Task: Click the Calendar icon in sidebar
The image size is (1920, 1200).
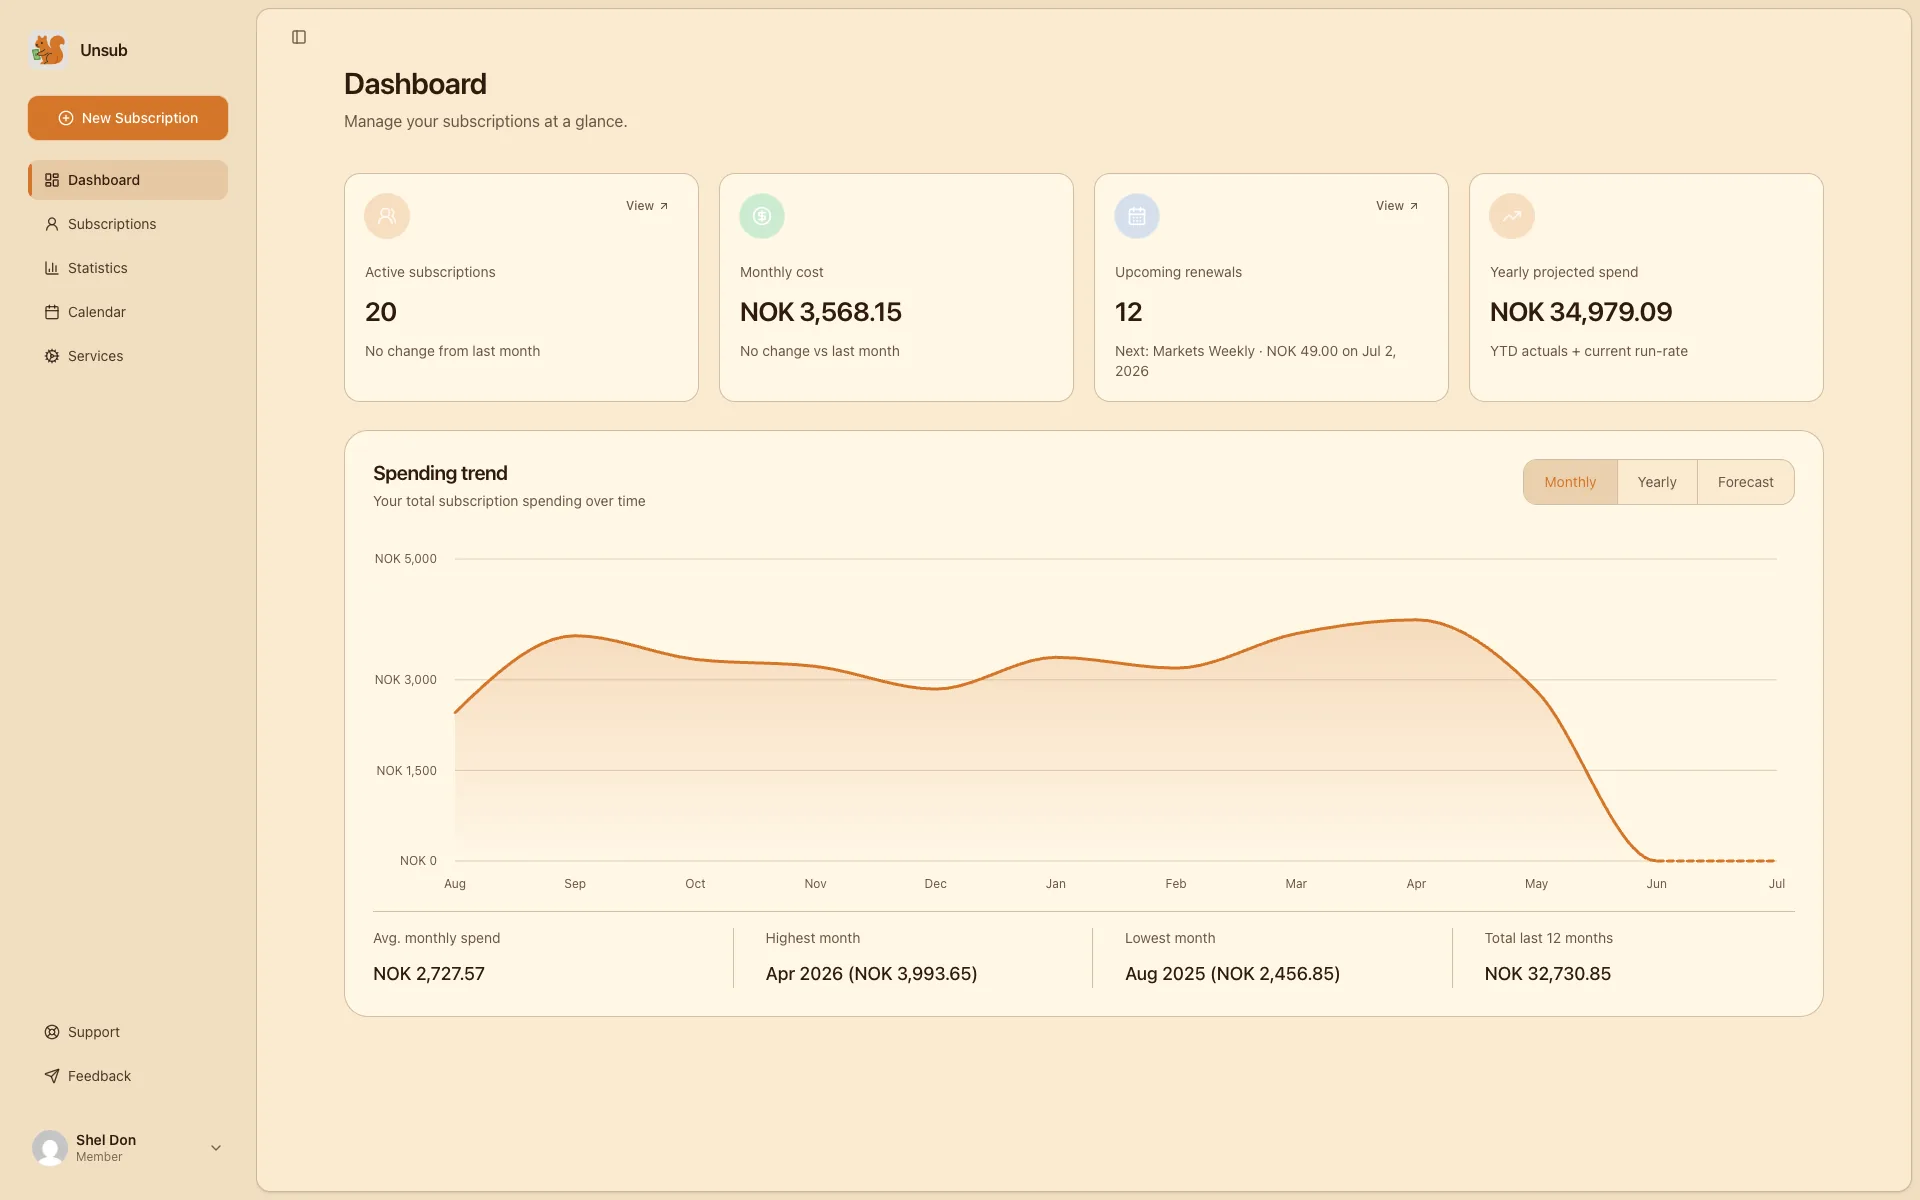Action: (52, 312)
